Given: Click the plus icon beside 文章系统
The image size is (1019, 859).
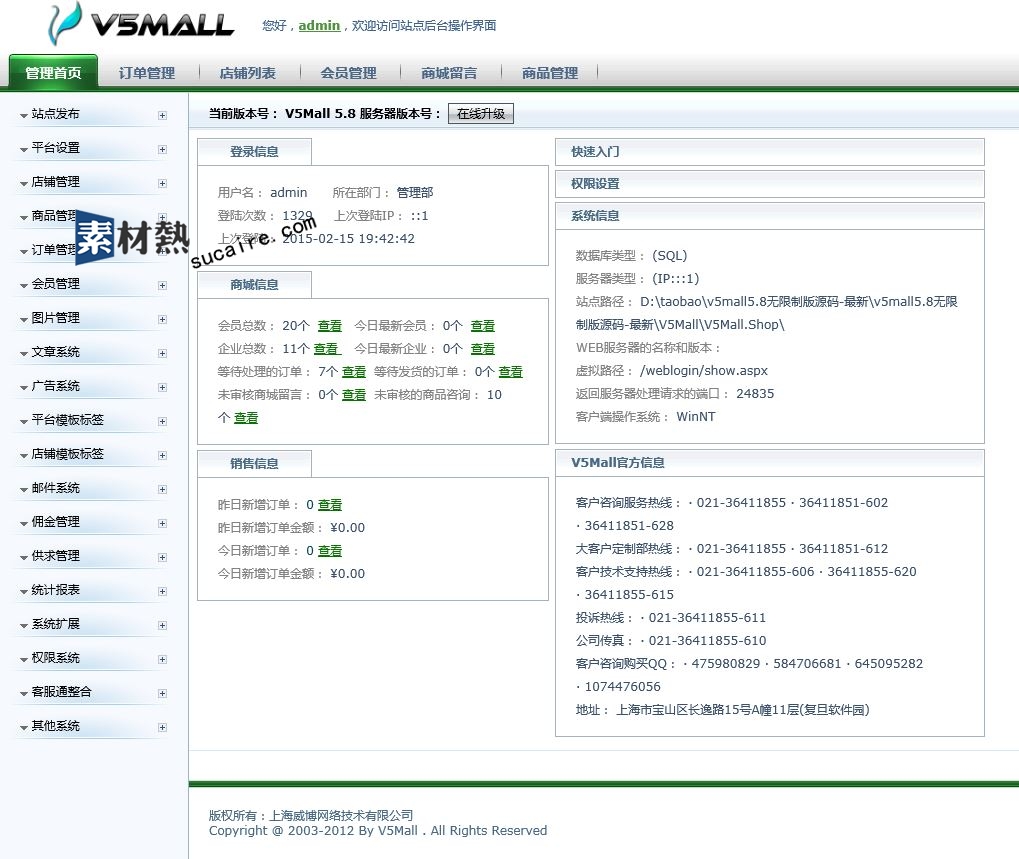Looking at the screenshot, I should pos(162,353).
